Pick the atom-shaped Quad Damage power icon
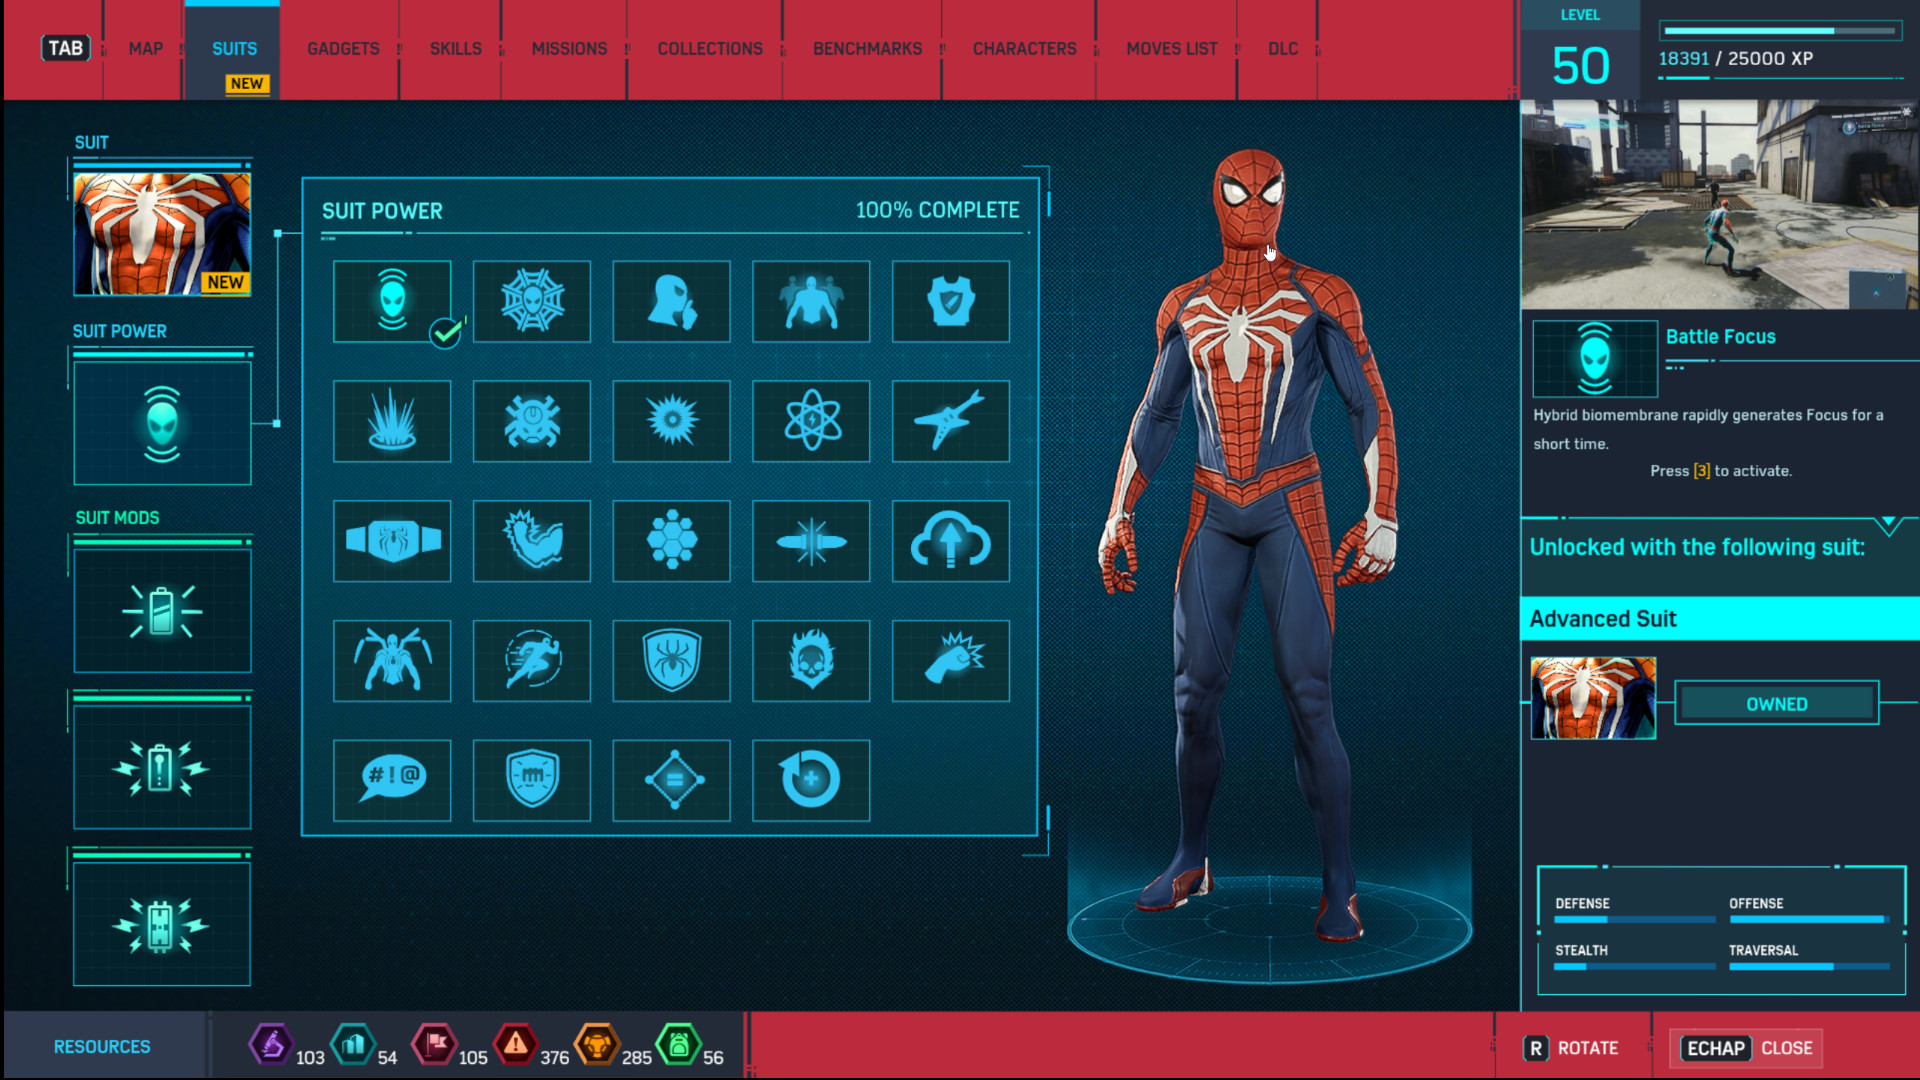 click(x=811, y=421)
